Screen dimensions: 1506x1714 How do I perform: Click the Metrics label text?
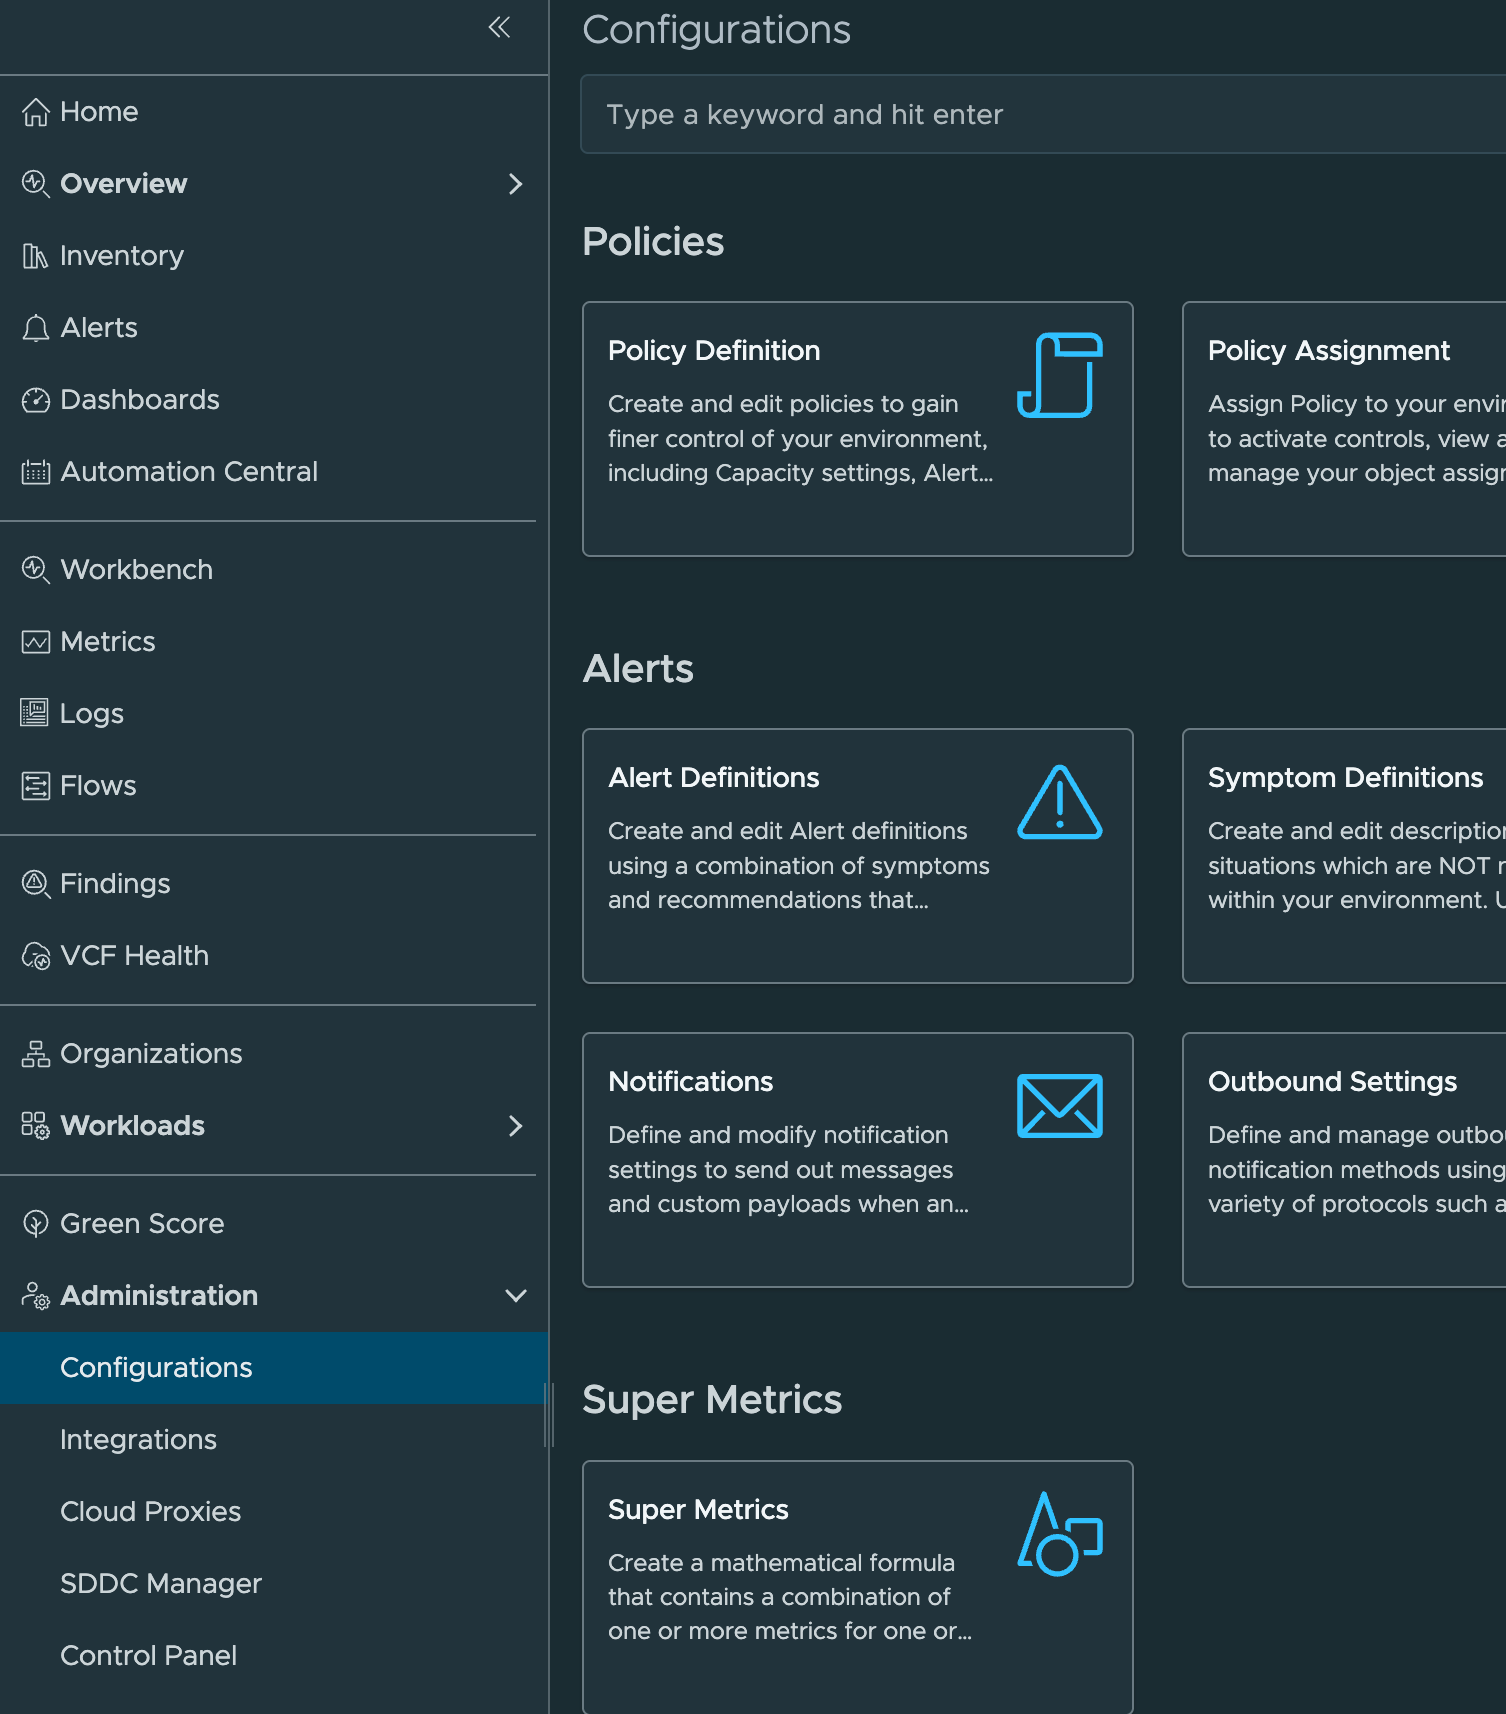108,642
